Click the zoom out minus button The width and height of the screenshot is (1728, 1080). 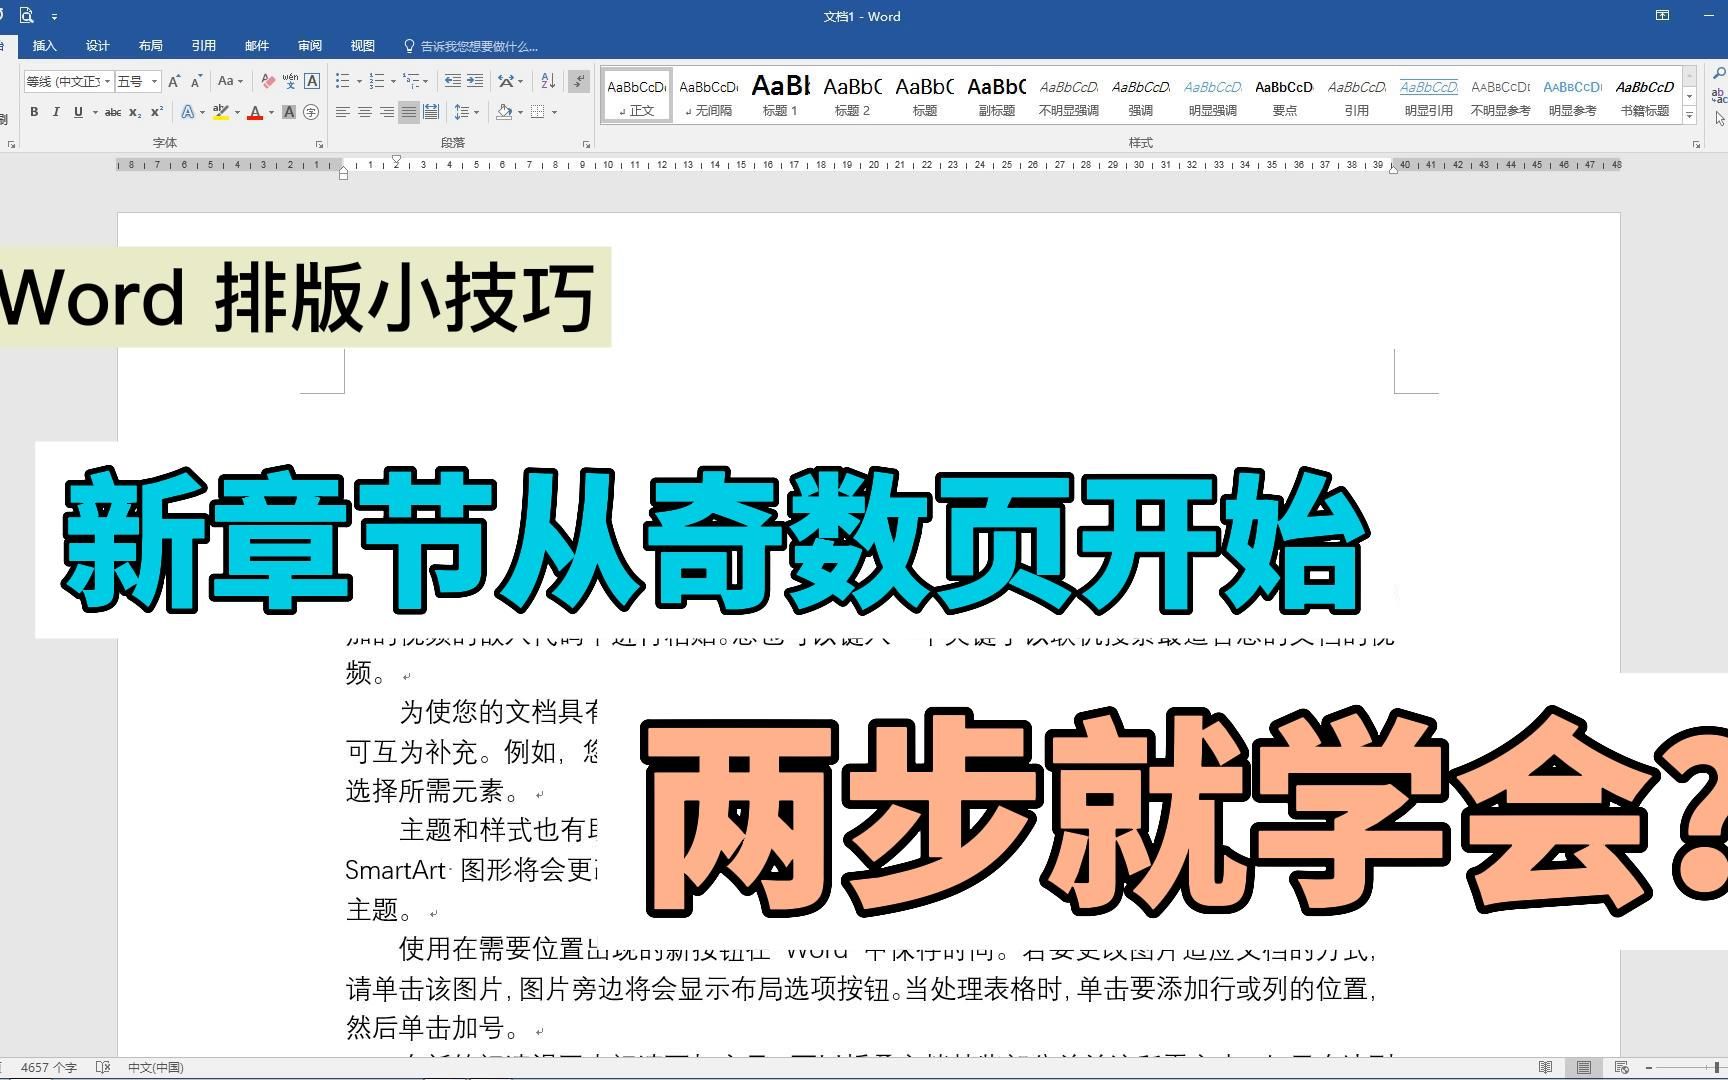coord(1649,1068)
